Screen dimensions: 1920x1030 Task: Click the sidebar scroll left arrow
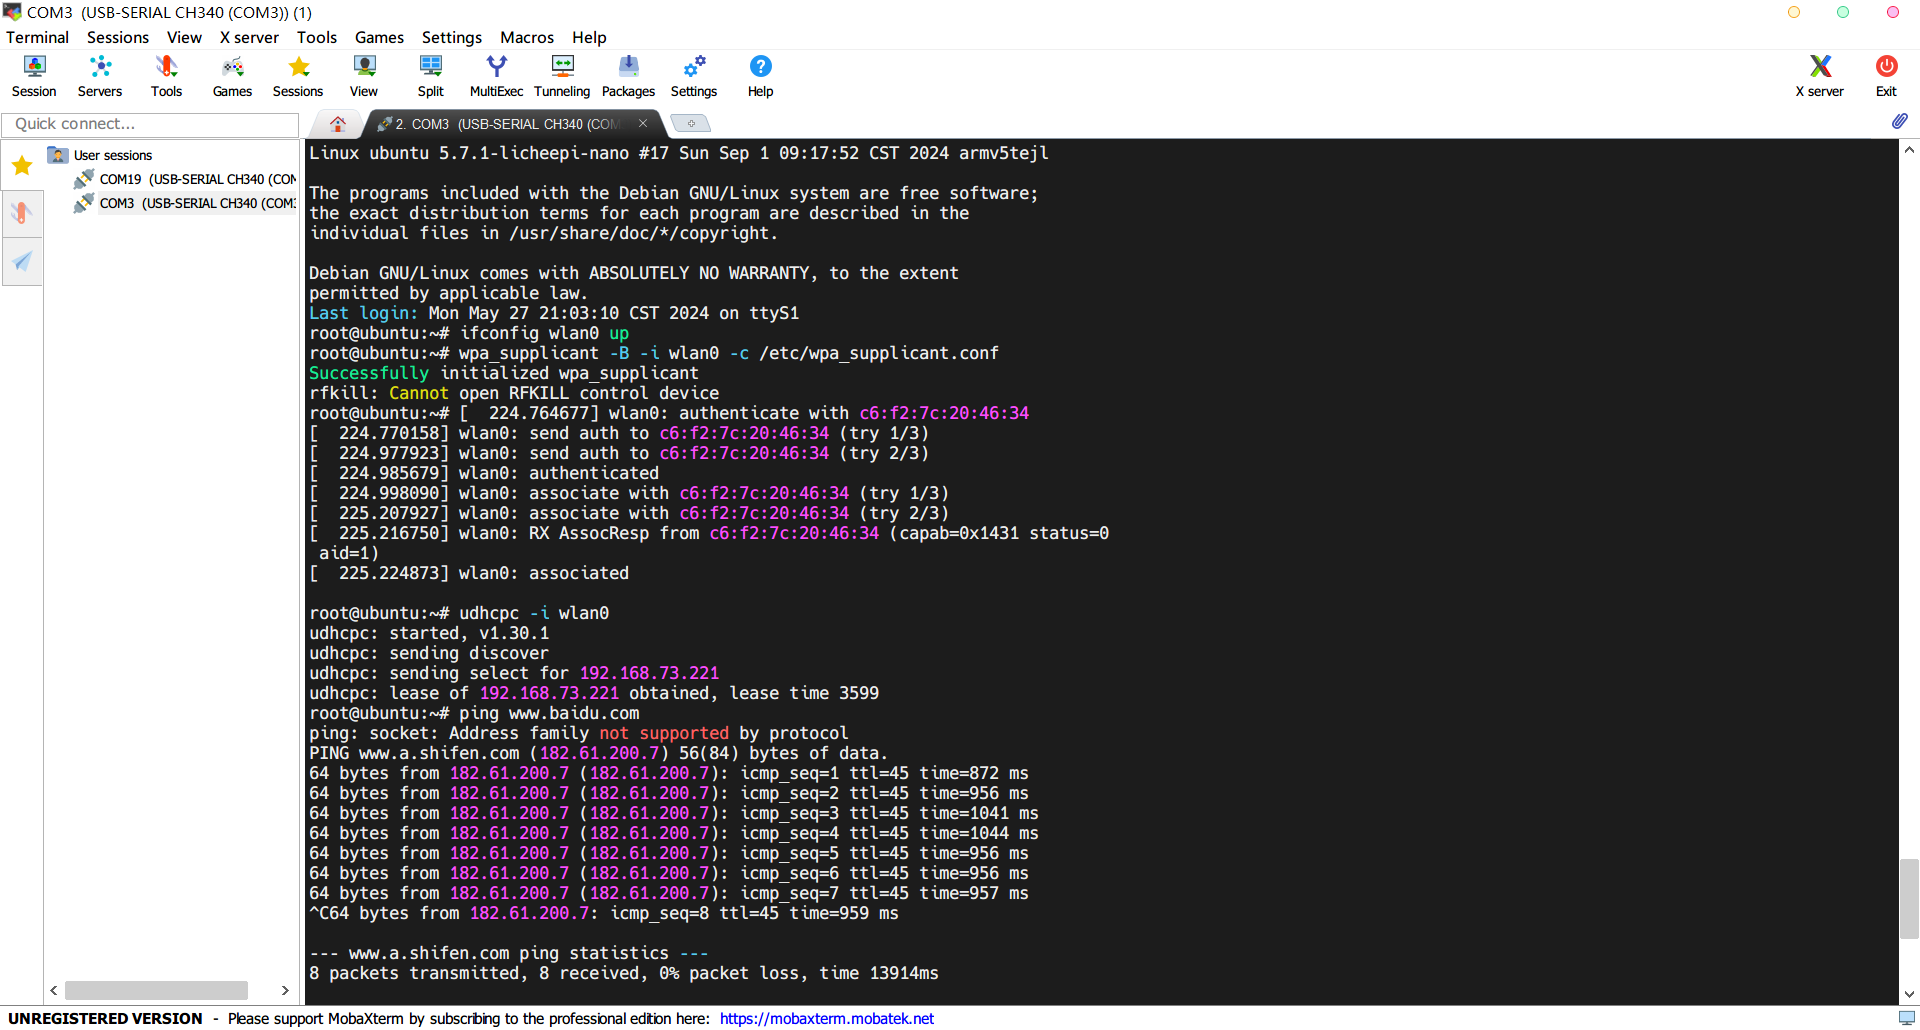coord(54,990)
